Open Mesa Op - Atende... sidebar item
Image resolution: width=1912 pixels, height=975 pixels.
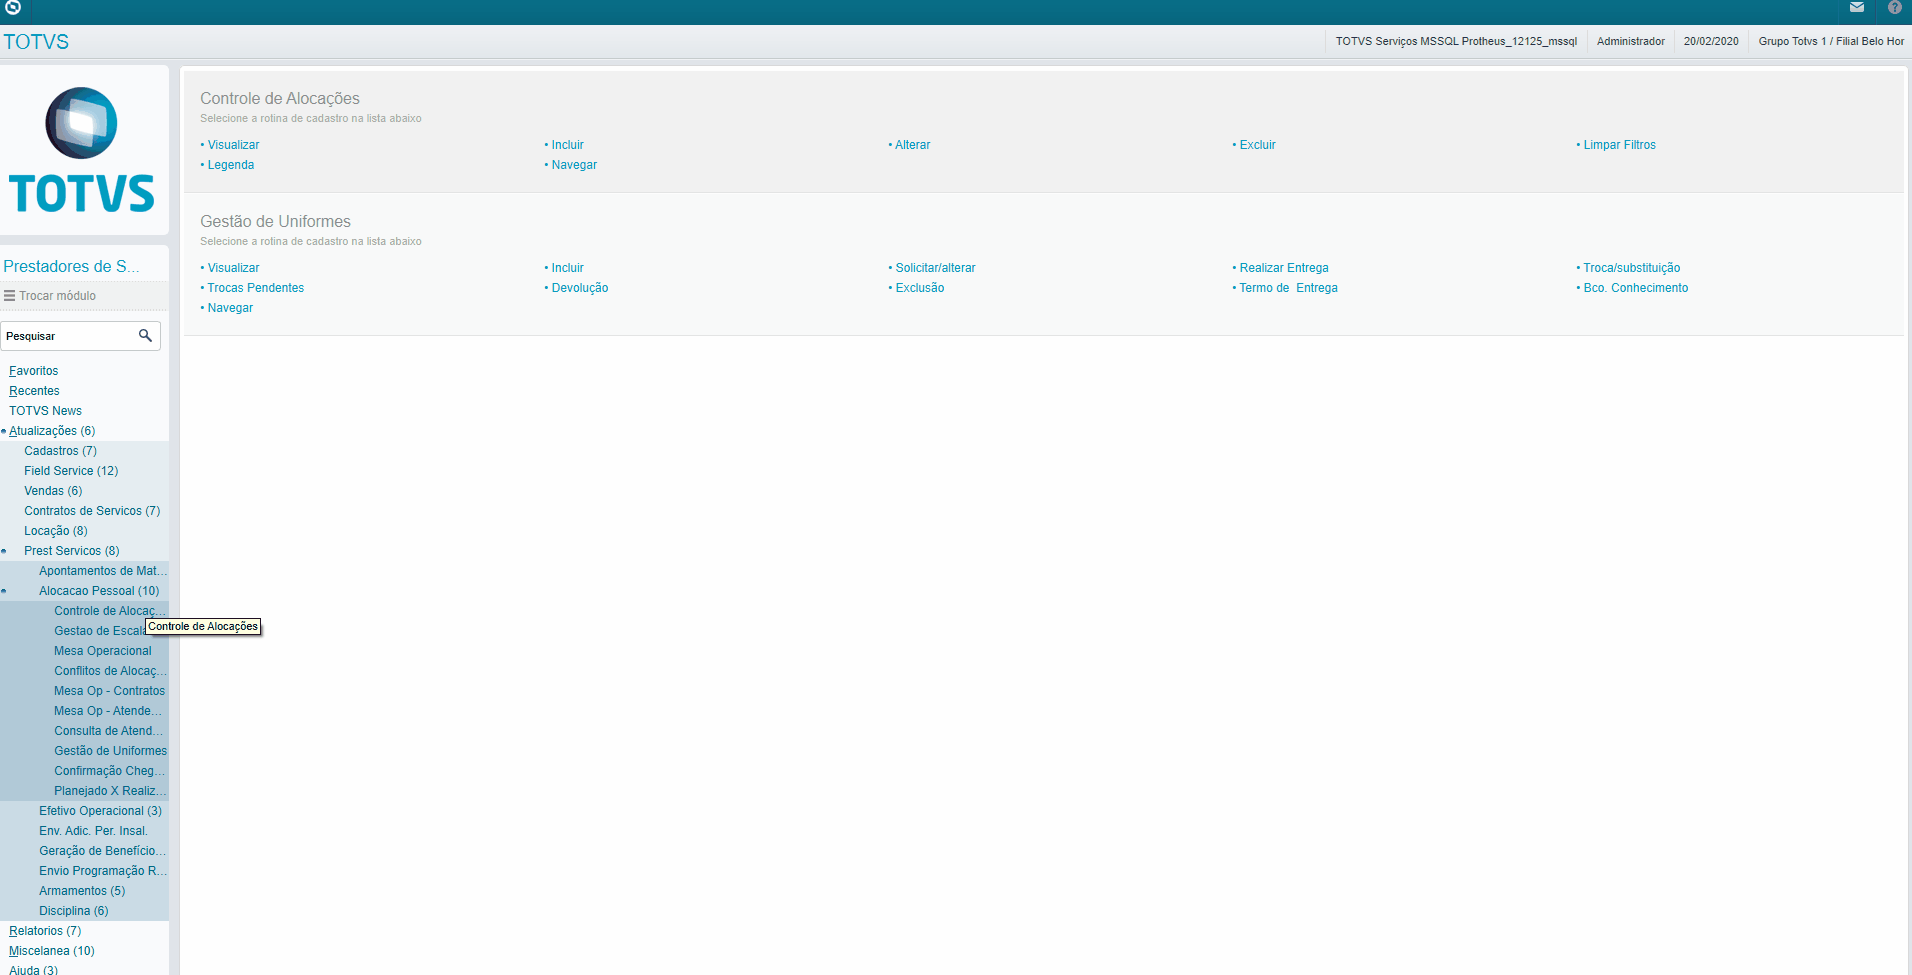(108, 711)
